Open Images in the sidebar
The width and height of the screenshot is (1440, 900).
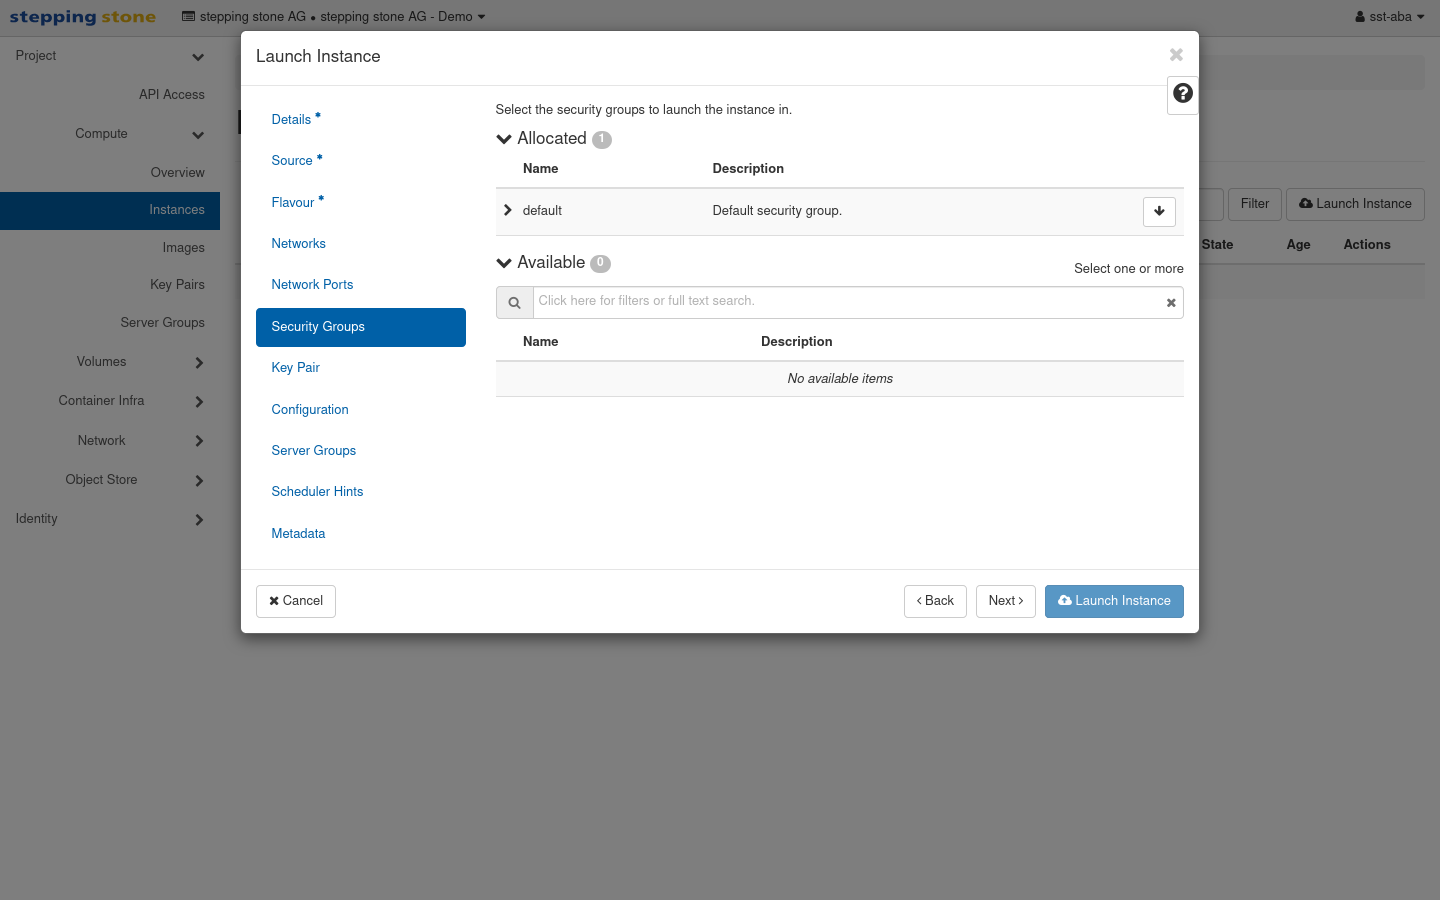[184, 248]
